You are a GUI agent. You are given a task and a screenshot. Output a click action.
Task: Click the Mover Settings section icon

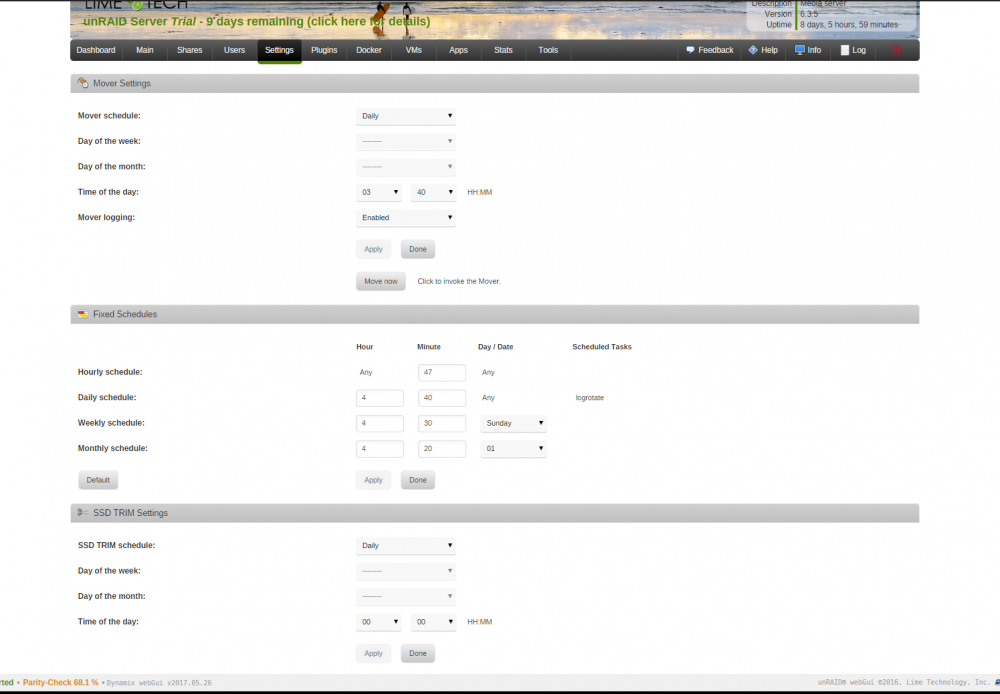coord(83,83)
